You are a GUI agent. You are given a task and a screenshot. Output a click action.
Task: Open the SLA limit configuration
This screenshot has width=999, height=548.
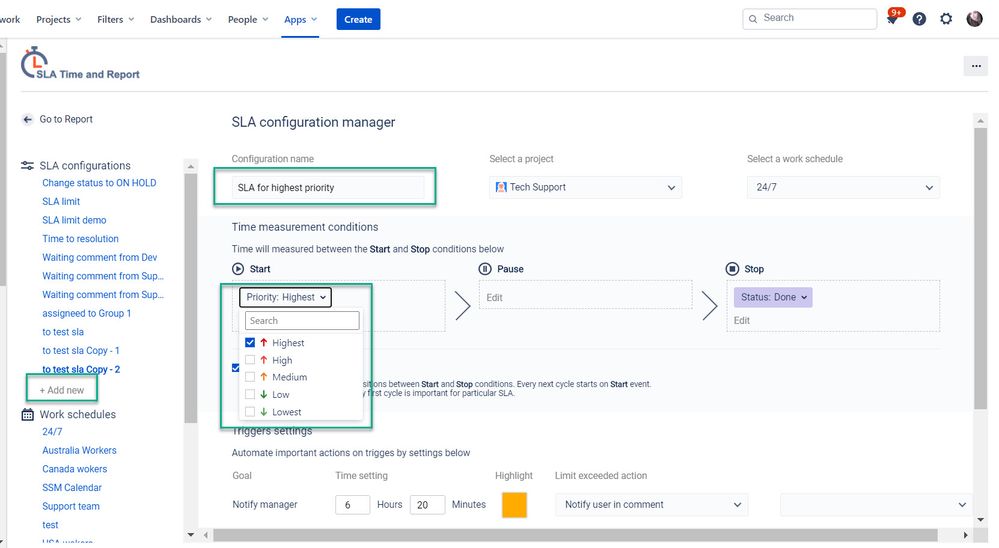[61, 201]
